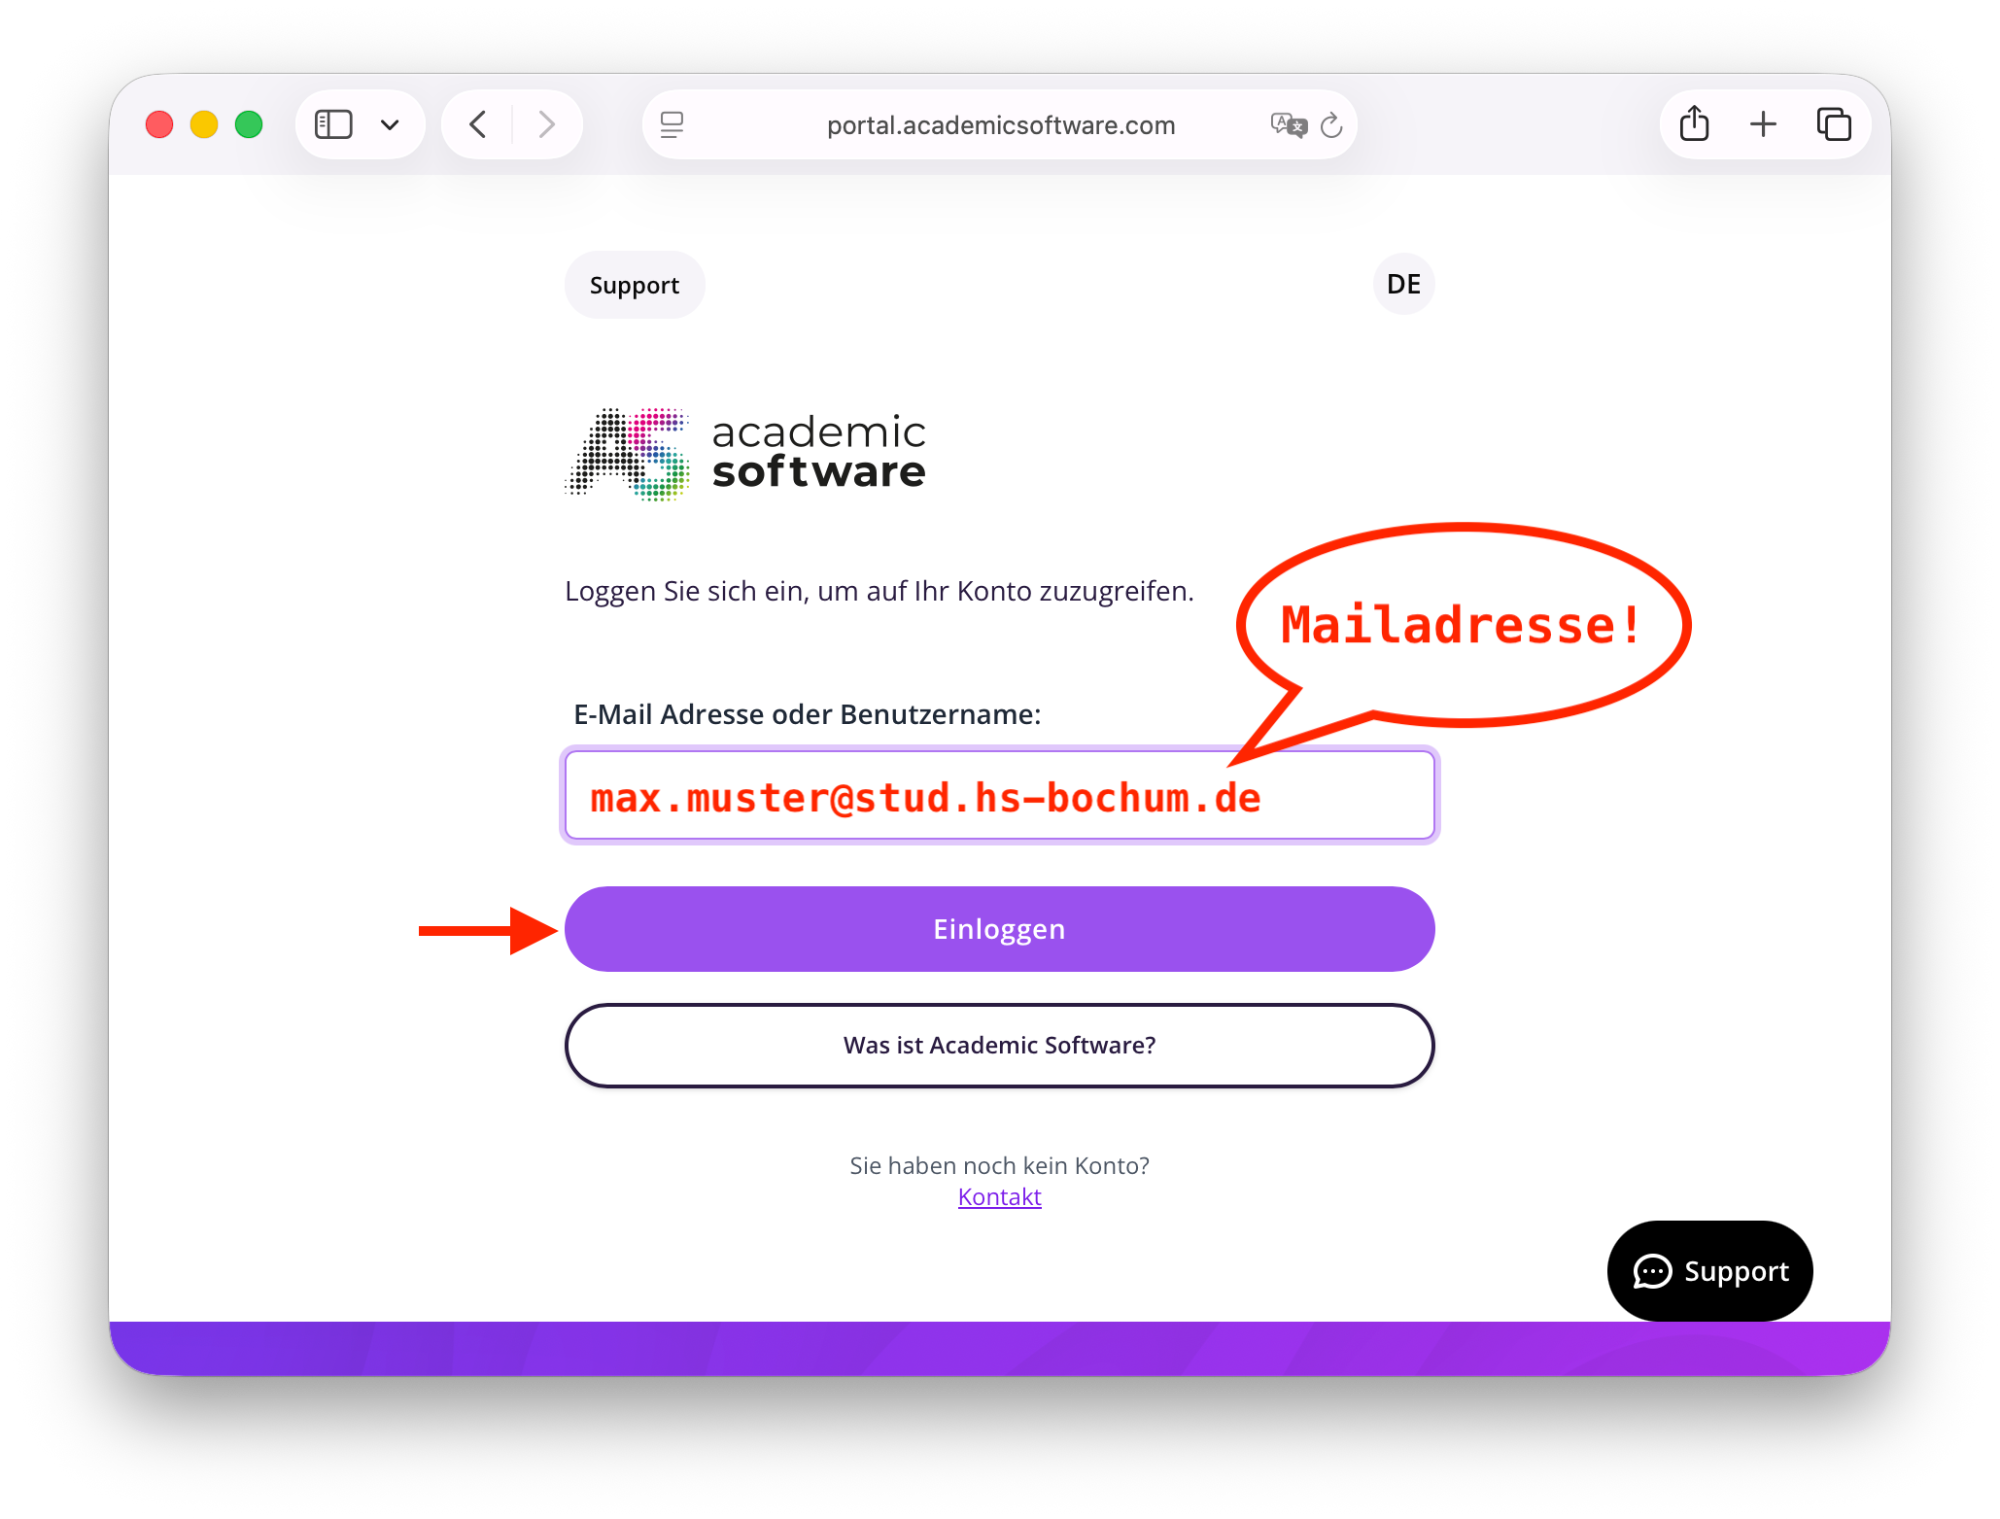The width and height of the screenshot is (2000, 1519).
Task: Click the translate page icon
Action: pos(1288,125)
